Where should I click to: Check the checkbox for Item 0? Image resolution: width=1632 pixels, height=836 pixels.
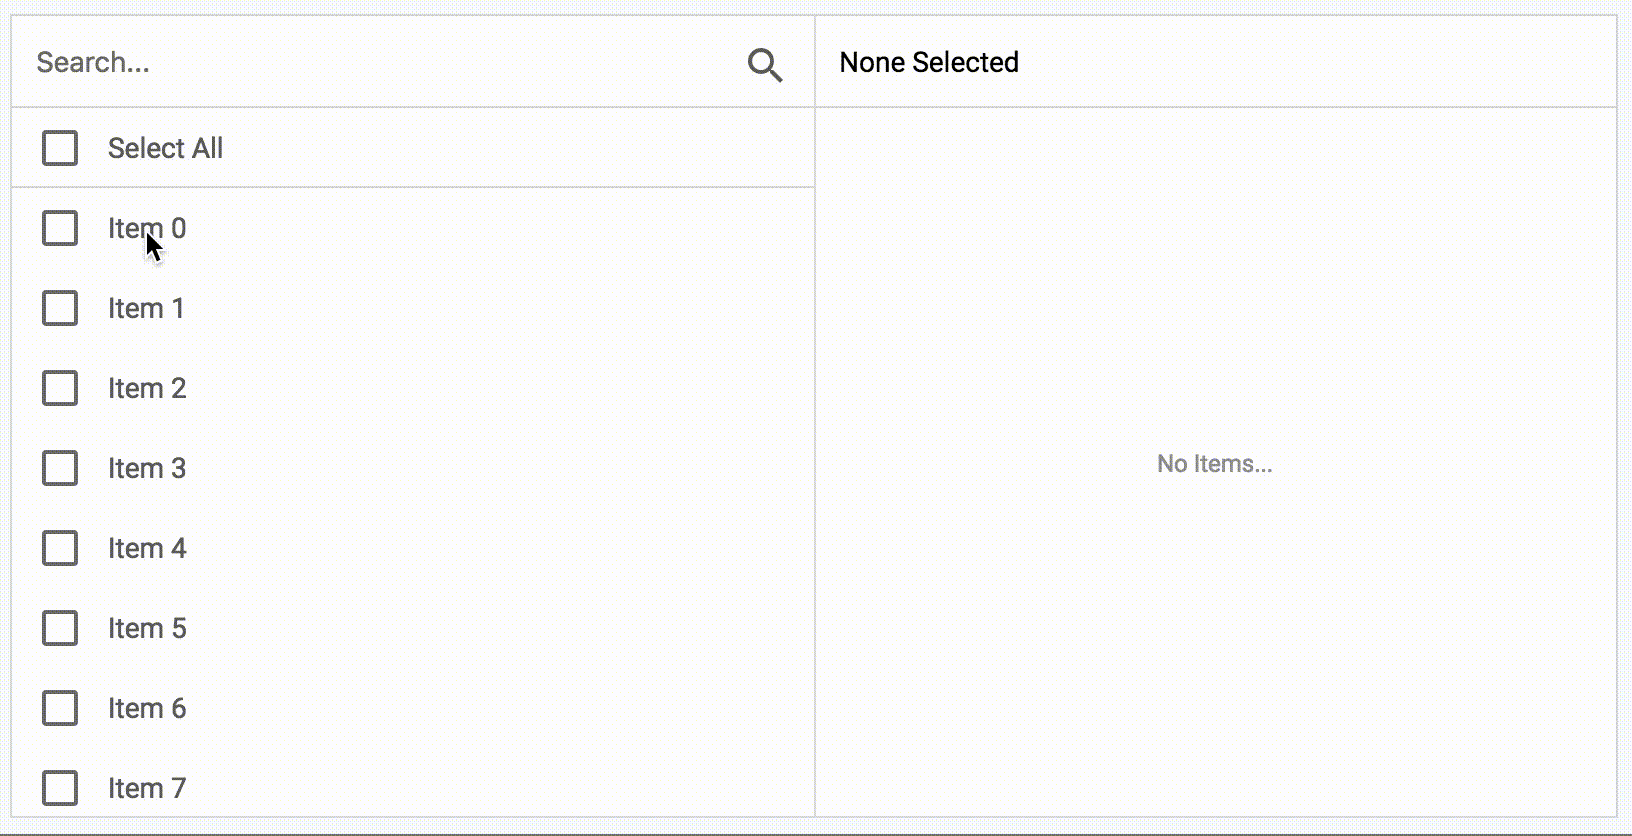[59, 228]
